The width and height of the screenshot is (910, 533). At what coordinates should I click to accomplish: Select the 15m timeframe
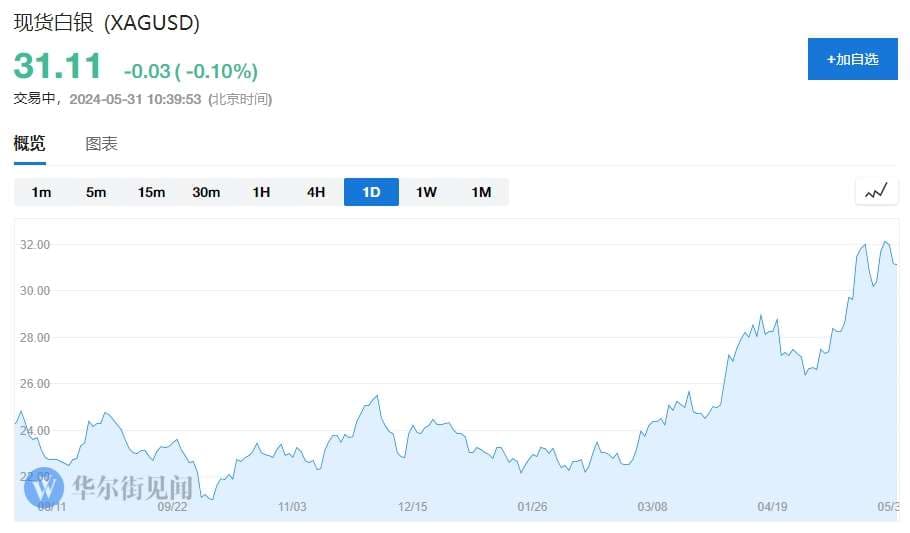coord(151,192)
